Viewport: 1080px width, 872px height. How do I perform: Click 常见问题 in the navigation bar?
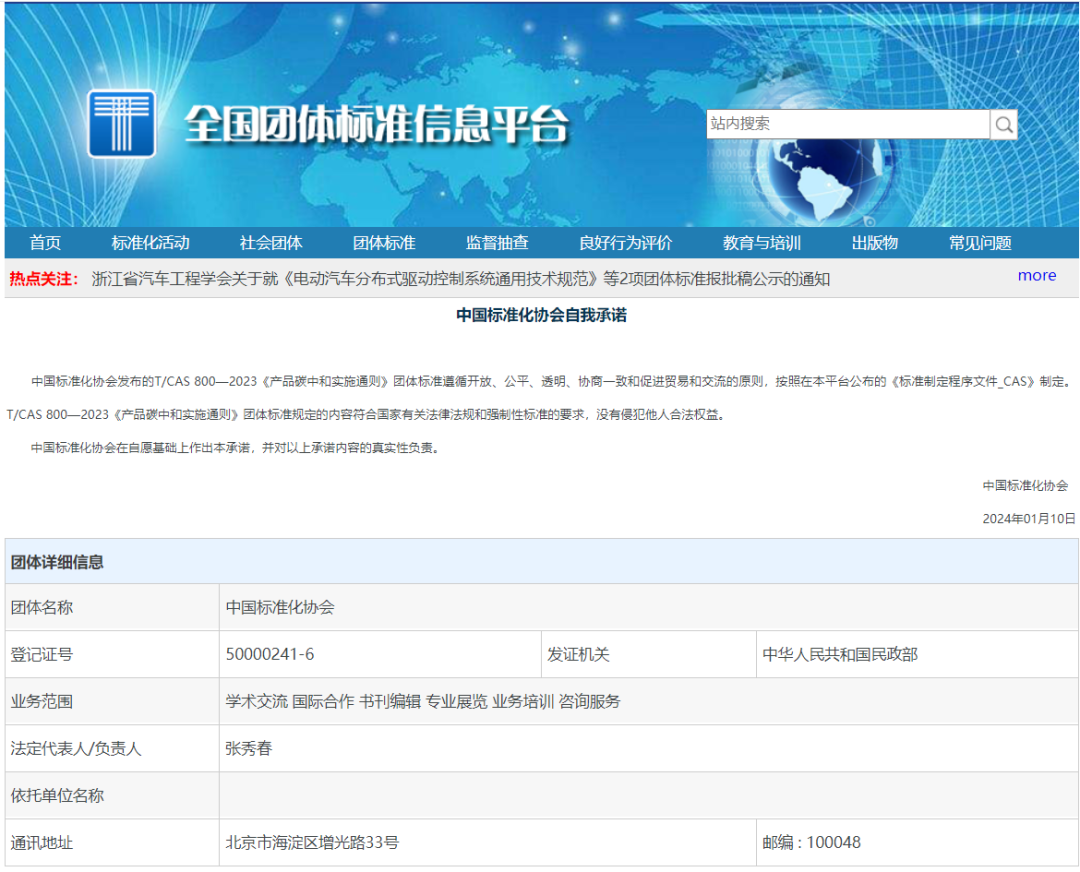[980, 243]
